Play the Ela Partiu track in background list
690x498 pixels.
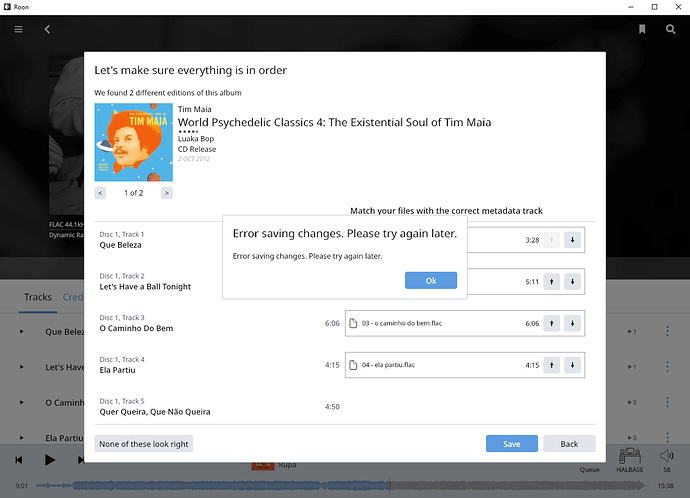[x=21, y=438]
